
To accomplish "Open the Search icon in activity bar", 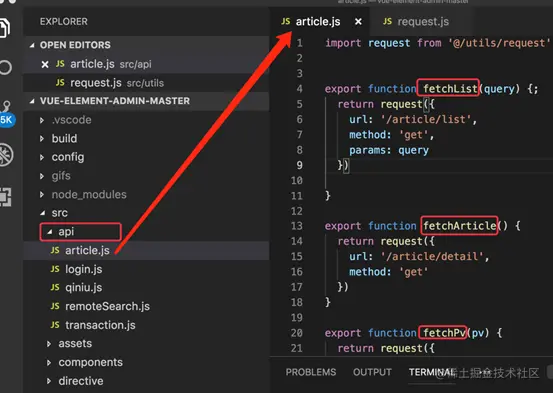I will point(5,67).
